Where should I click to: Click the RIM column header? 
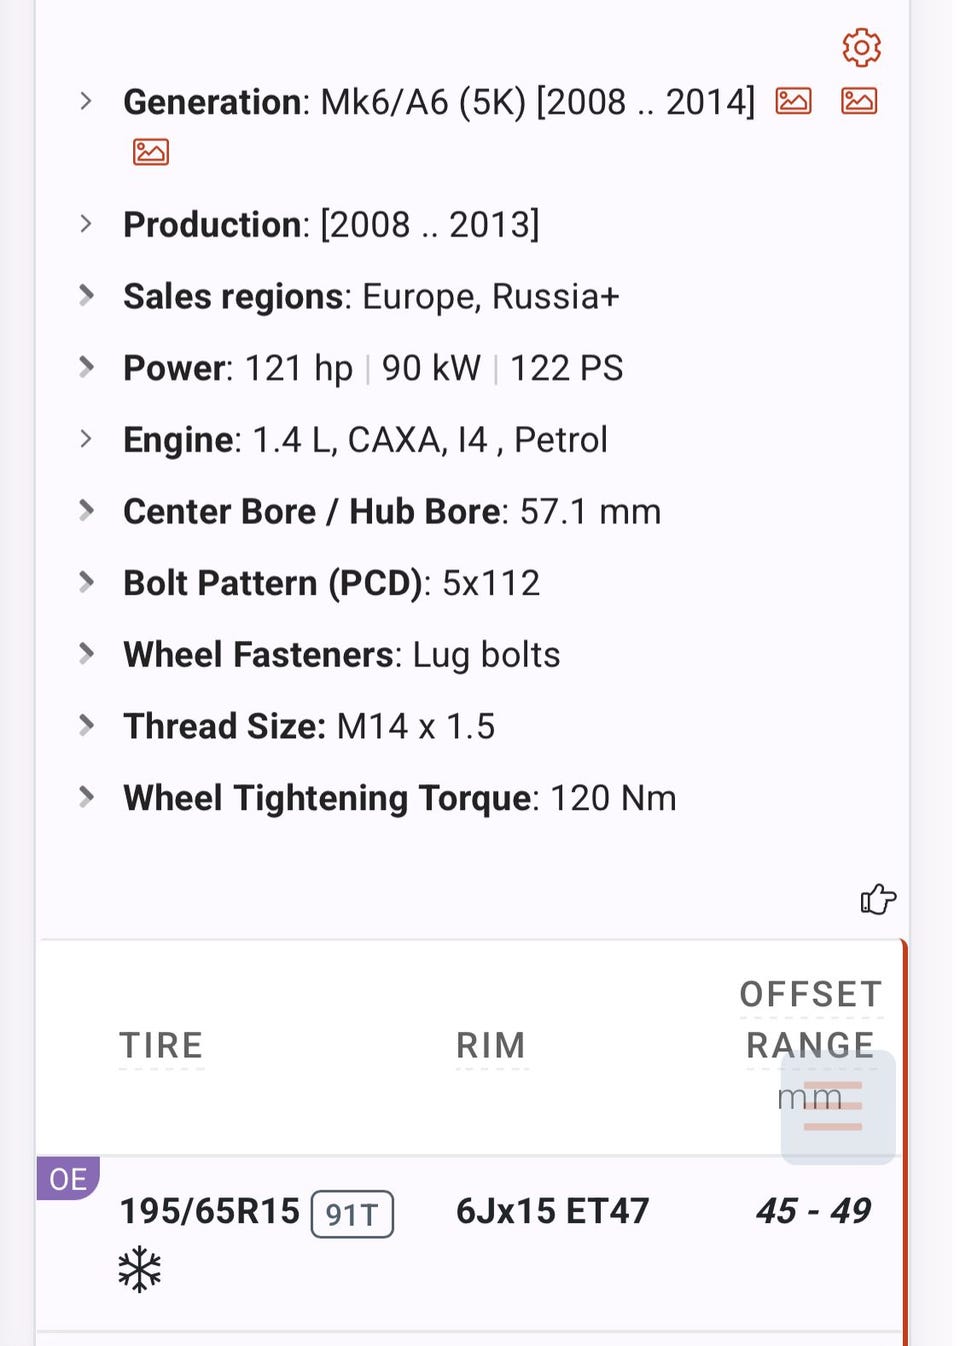pyautogui.click(x=491, y=1046)
